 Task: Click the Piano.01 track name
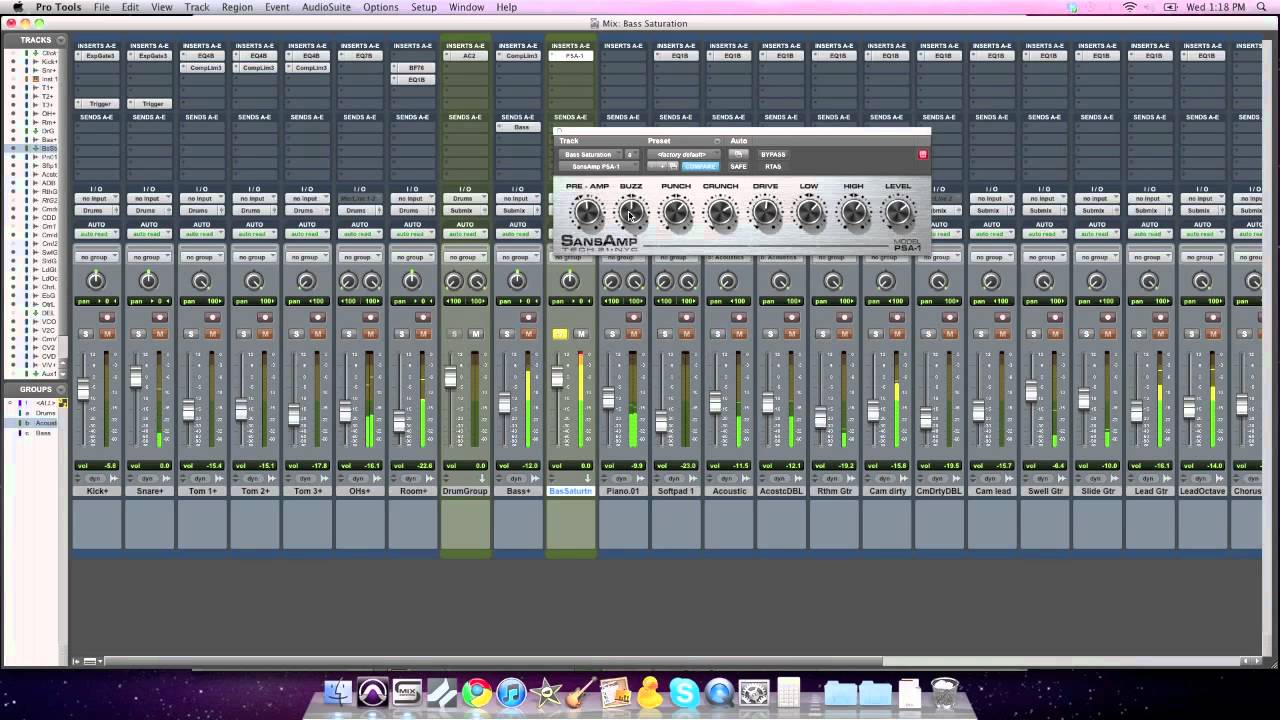[624, 491]
